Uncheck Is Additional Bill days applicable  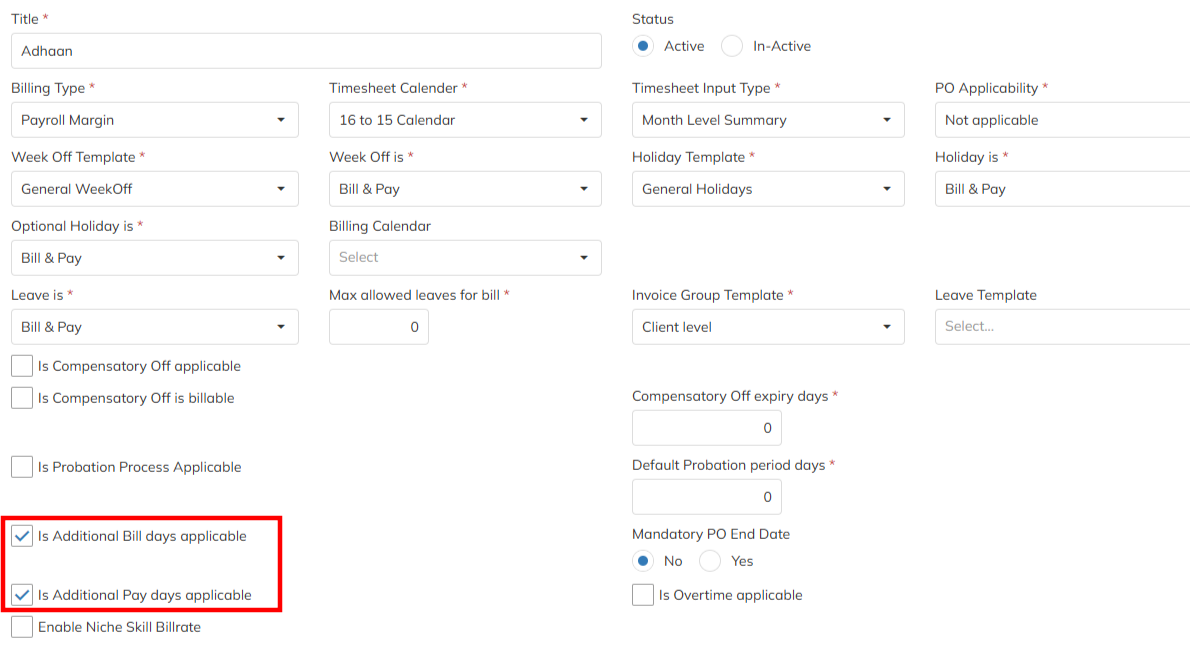tap(22, 536)
